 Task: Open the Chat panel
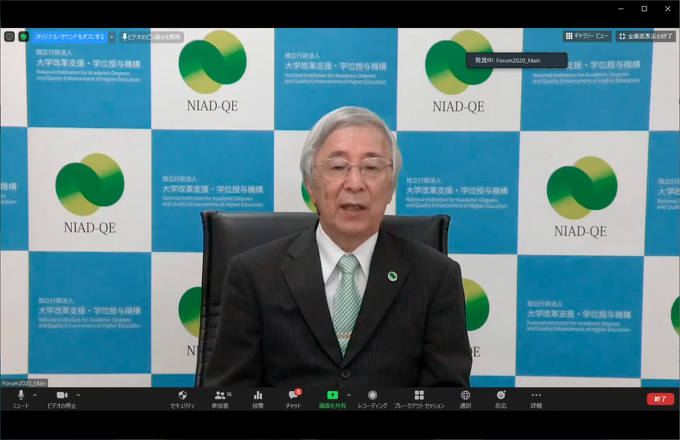point(294,397)
